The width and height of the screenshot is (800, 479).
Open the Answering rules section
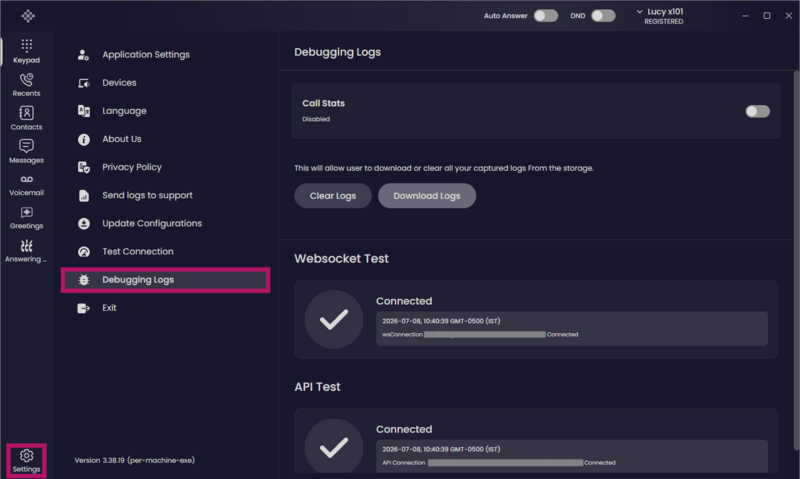pos(27,251)
